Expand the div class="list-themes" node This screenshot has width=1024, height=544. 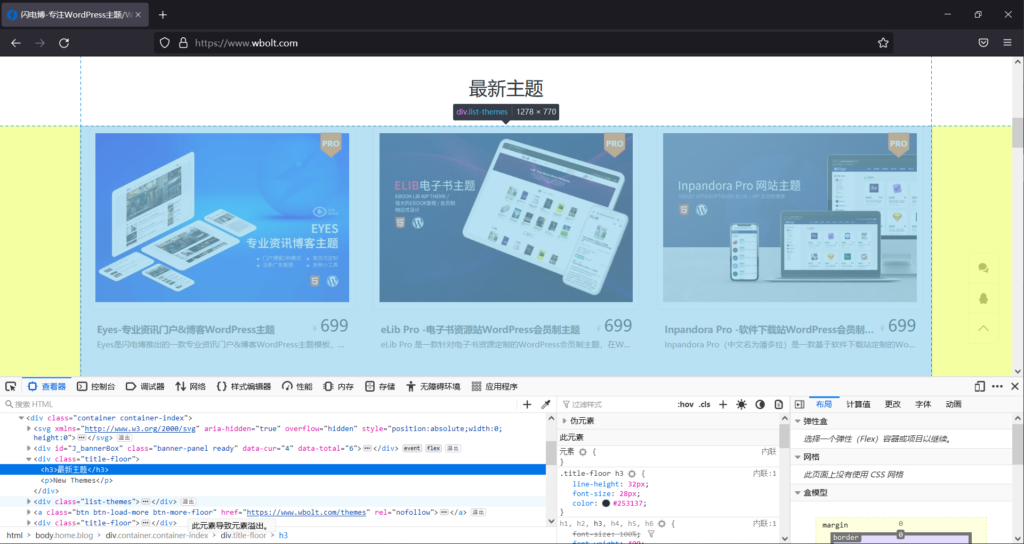(x=30, y=501)
